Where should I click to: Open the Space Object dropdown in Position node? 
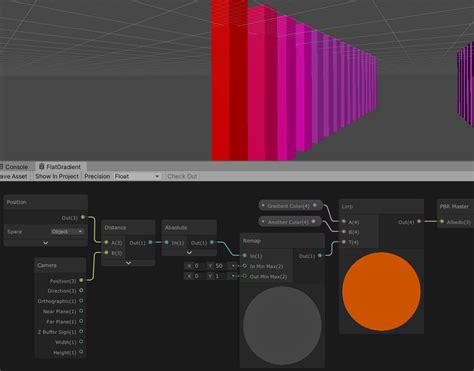click(67, 231)
